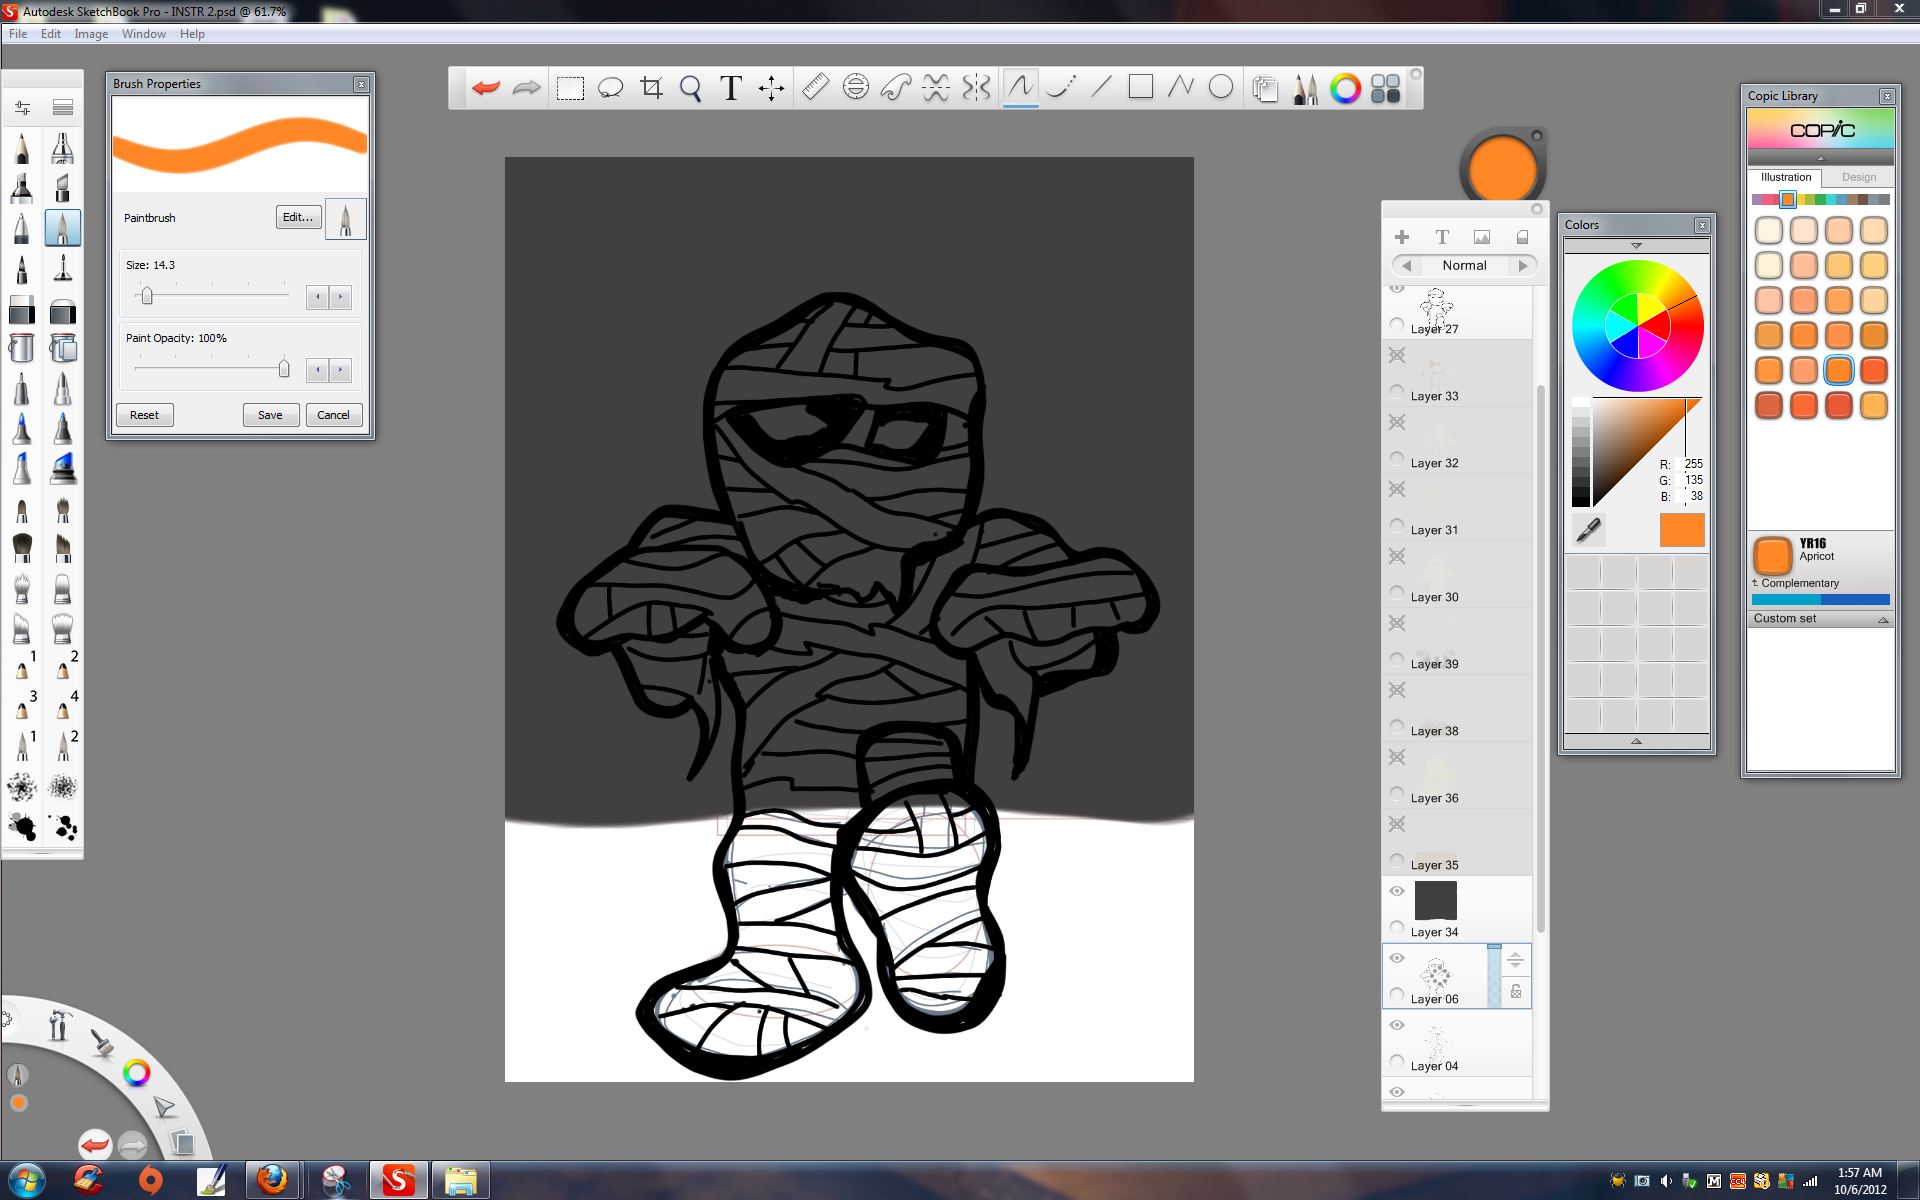Show hidden Layer 32
Viewport: 1920px width, 1200px height.
1397,422
